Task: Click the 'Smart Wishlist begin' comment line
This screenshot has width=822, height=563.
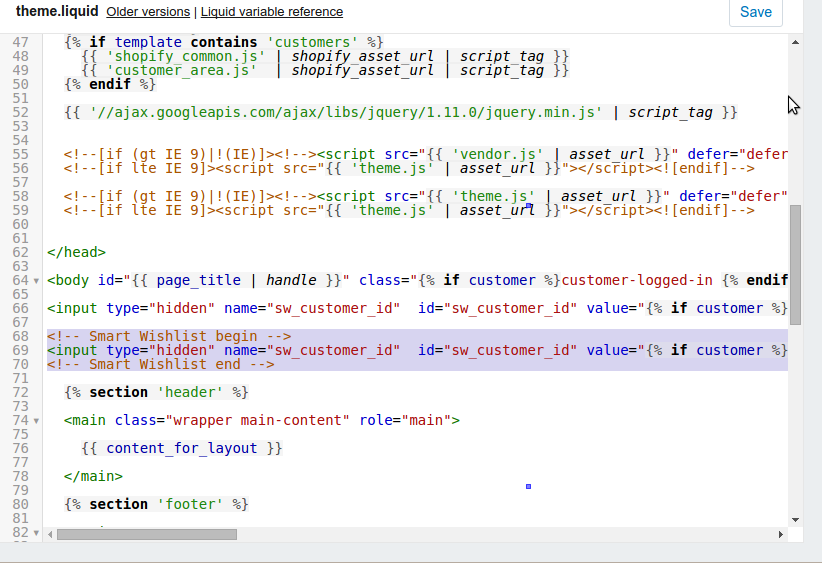Action: pos(169,336)
